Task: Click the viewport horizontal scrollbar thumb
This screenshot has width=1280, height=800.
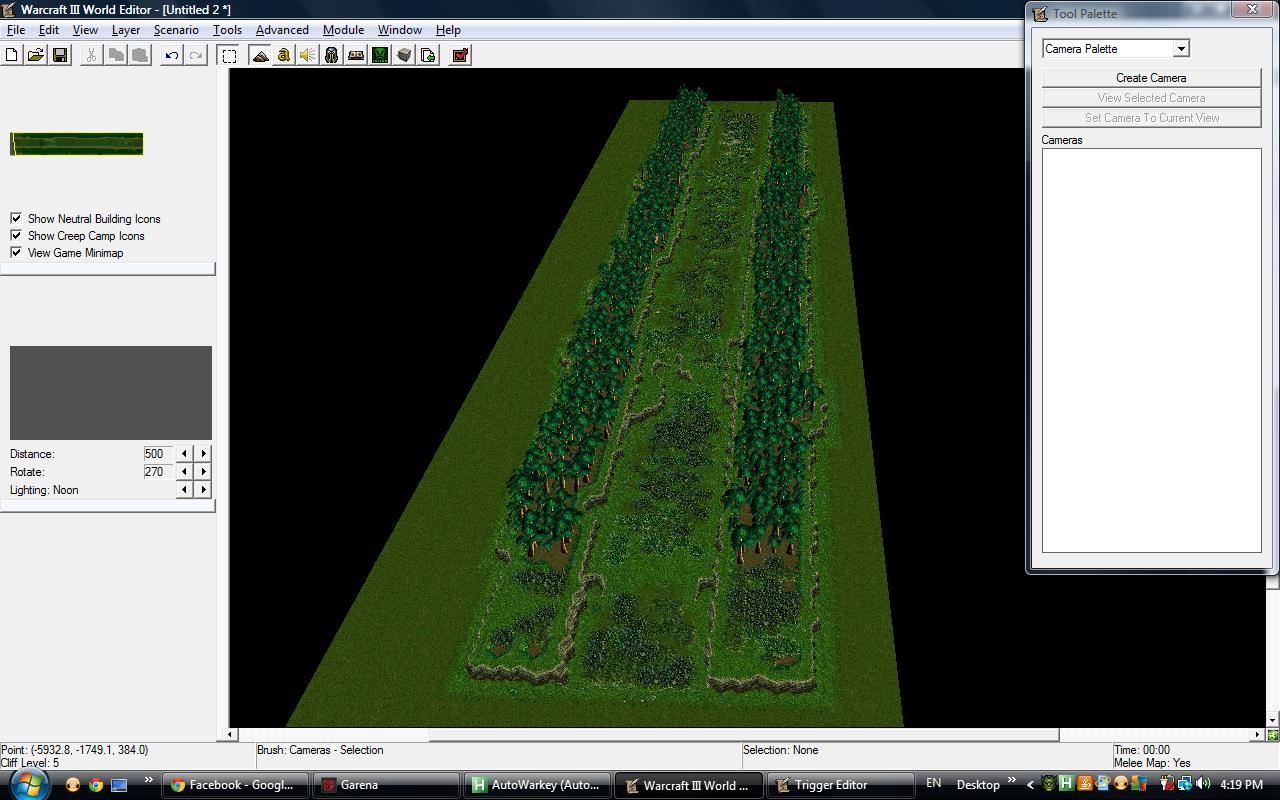Action: pos(744,734)
